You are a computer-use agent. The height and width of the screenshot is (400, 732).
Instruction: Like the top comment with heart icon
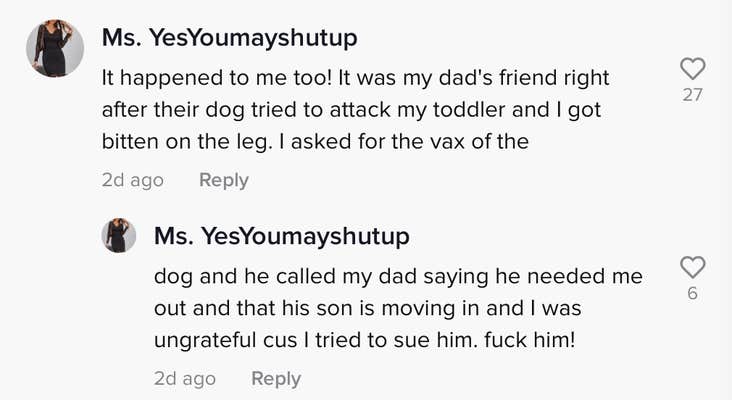tap(692, 68)
